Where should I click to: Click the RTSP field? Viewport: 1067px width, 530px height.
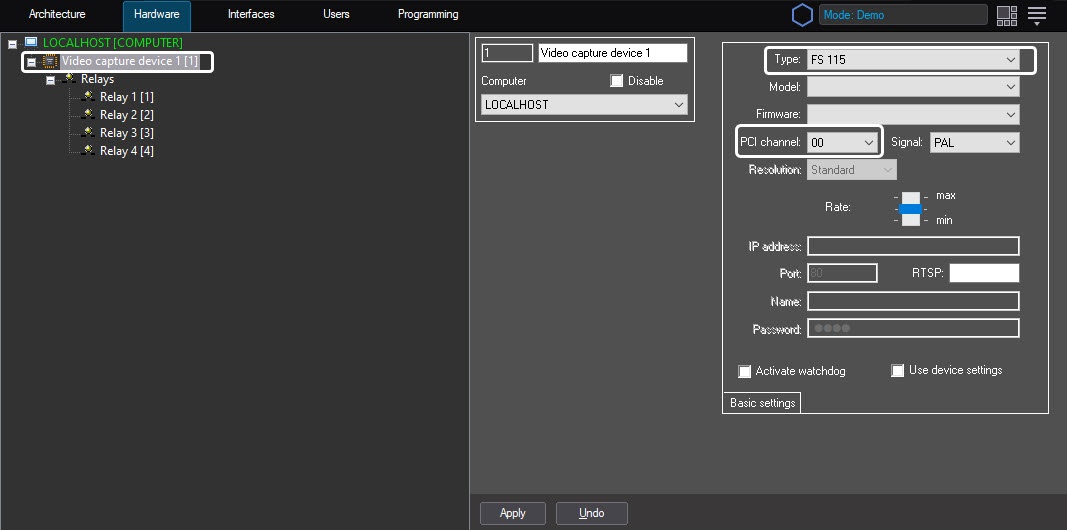click(x=984, y=273)
